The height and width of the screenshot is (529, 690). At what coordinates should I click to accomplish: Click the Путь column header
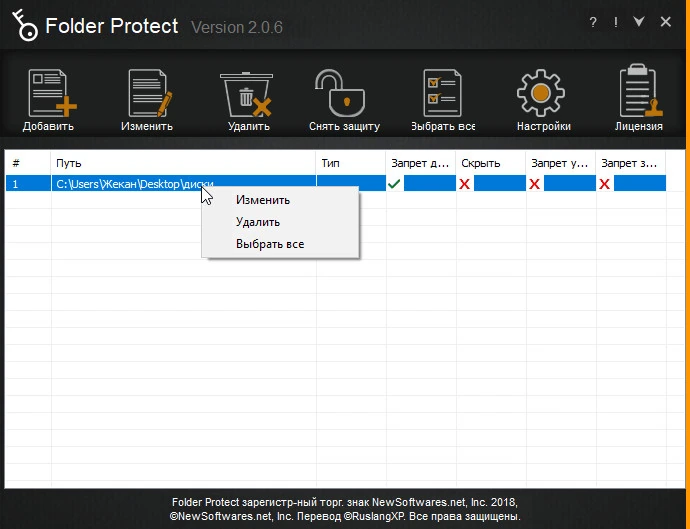pyautogui.click(x=183, y=163)
